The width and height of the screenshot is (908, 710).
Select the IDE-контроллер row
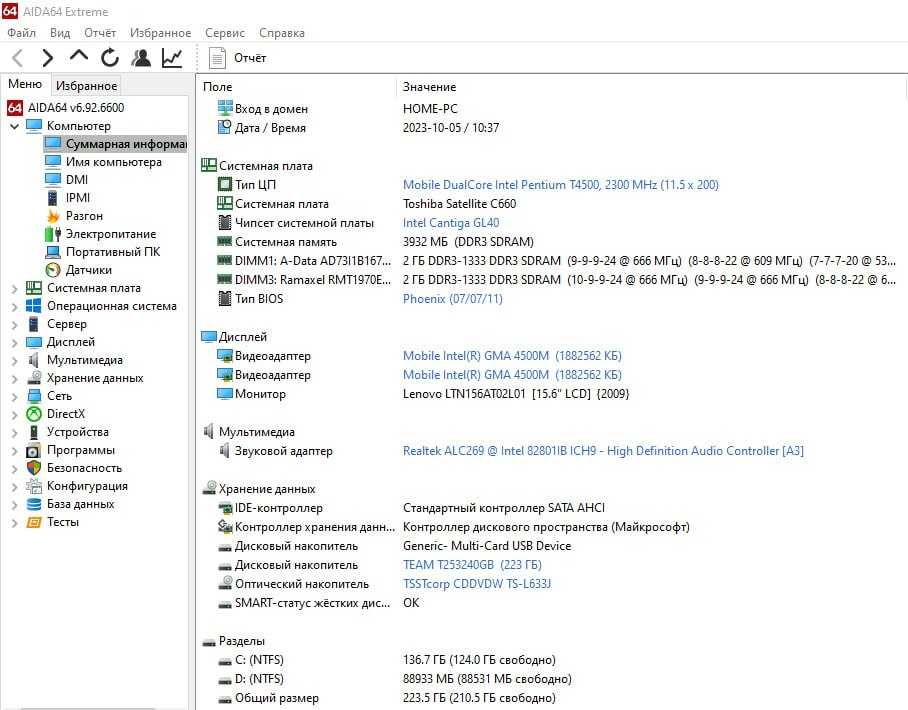pos(552,508)
